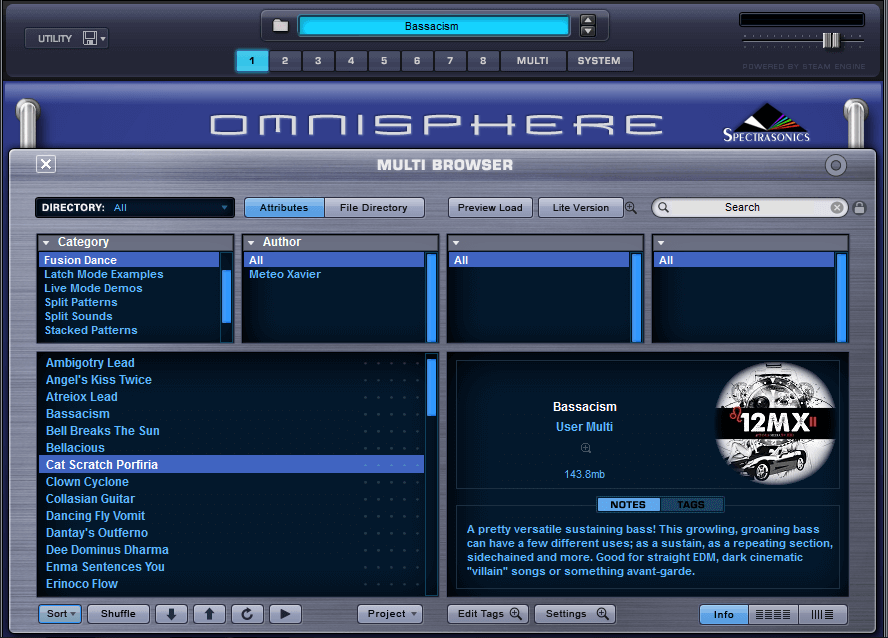888x638 pixels.
Task: Select Stacked Patterns category
Action: coord(129,330)
